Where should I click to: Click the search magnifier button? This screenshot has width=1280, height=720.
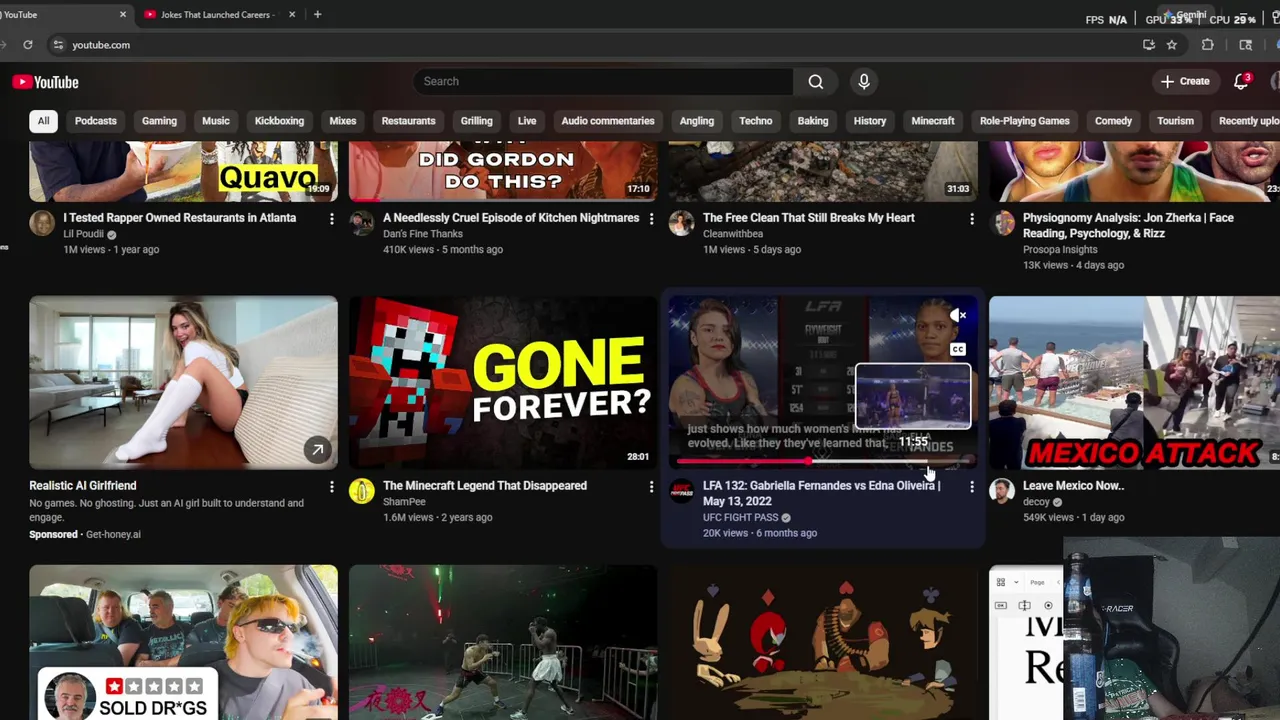point(816,82)
